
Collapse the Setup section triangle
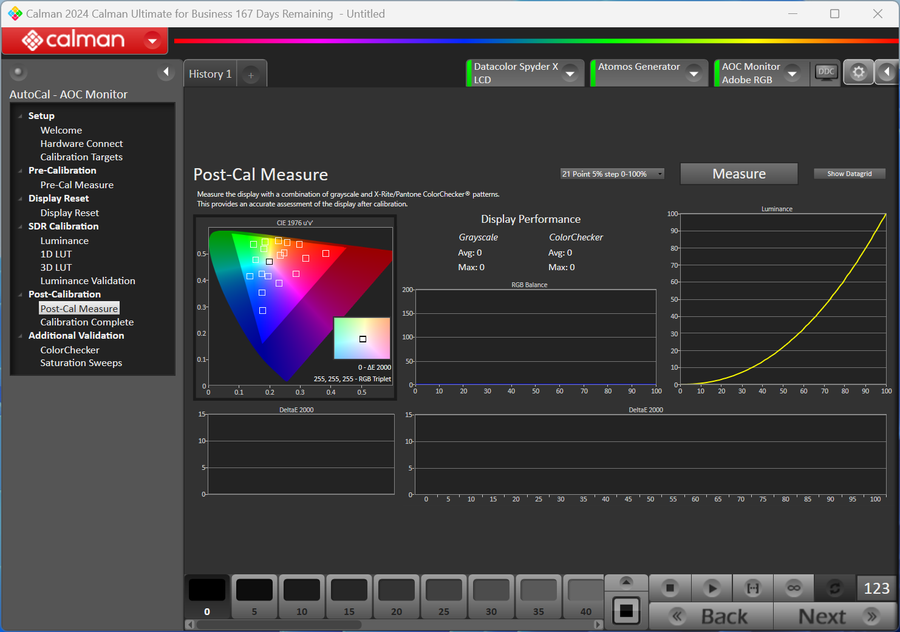coord(21,116)
